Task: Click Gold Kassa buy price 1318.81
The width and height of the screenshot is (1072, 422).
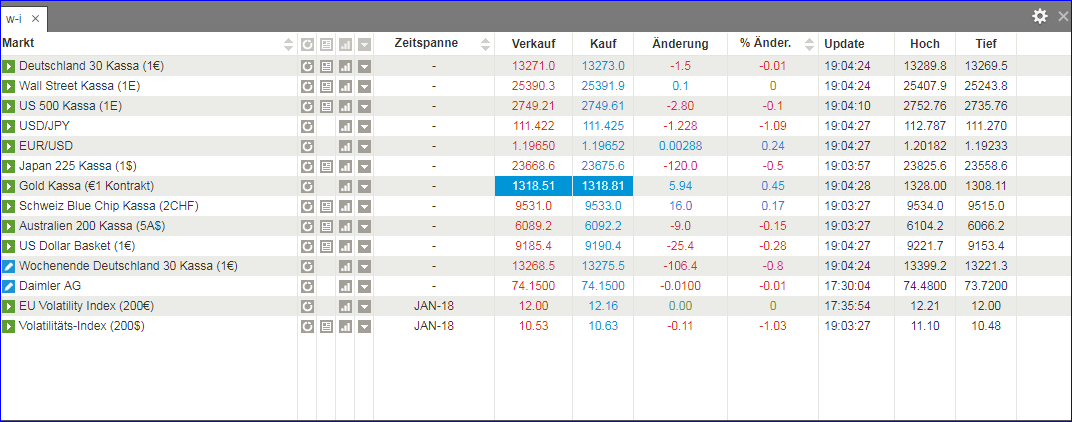Action: 602,186
